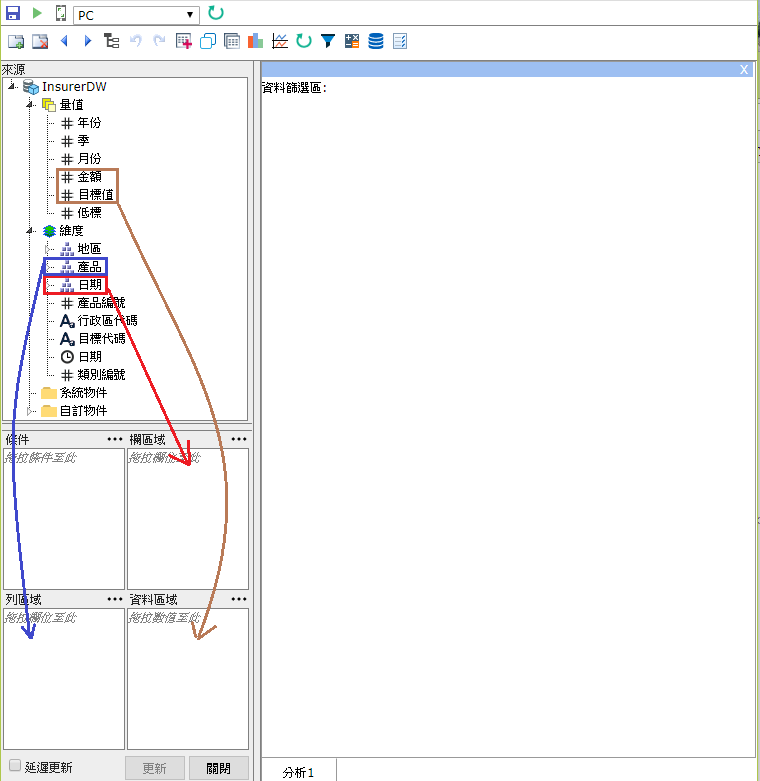Click the bar chart icon
The image size is (760, 781).
click(x=255, y=41)
